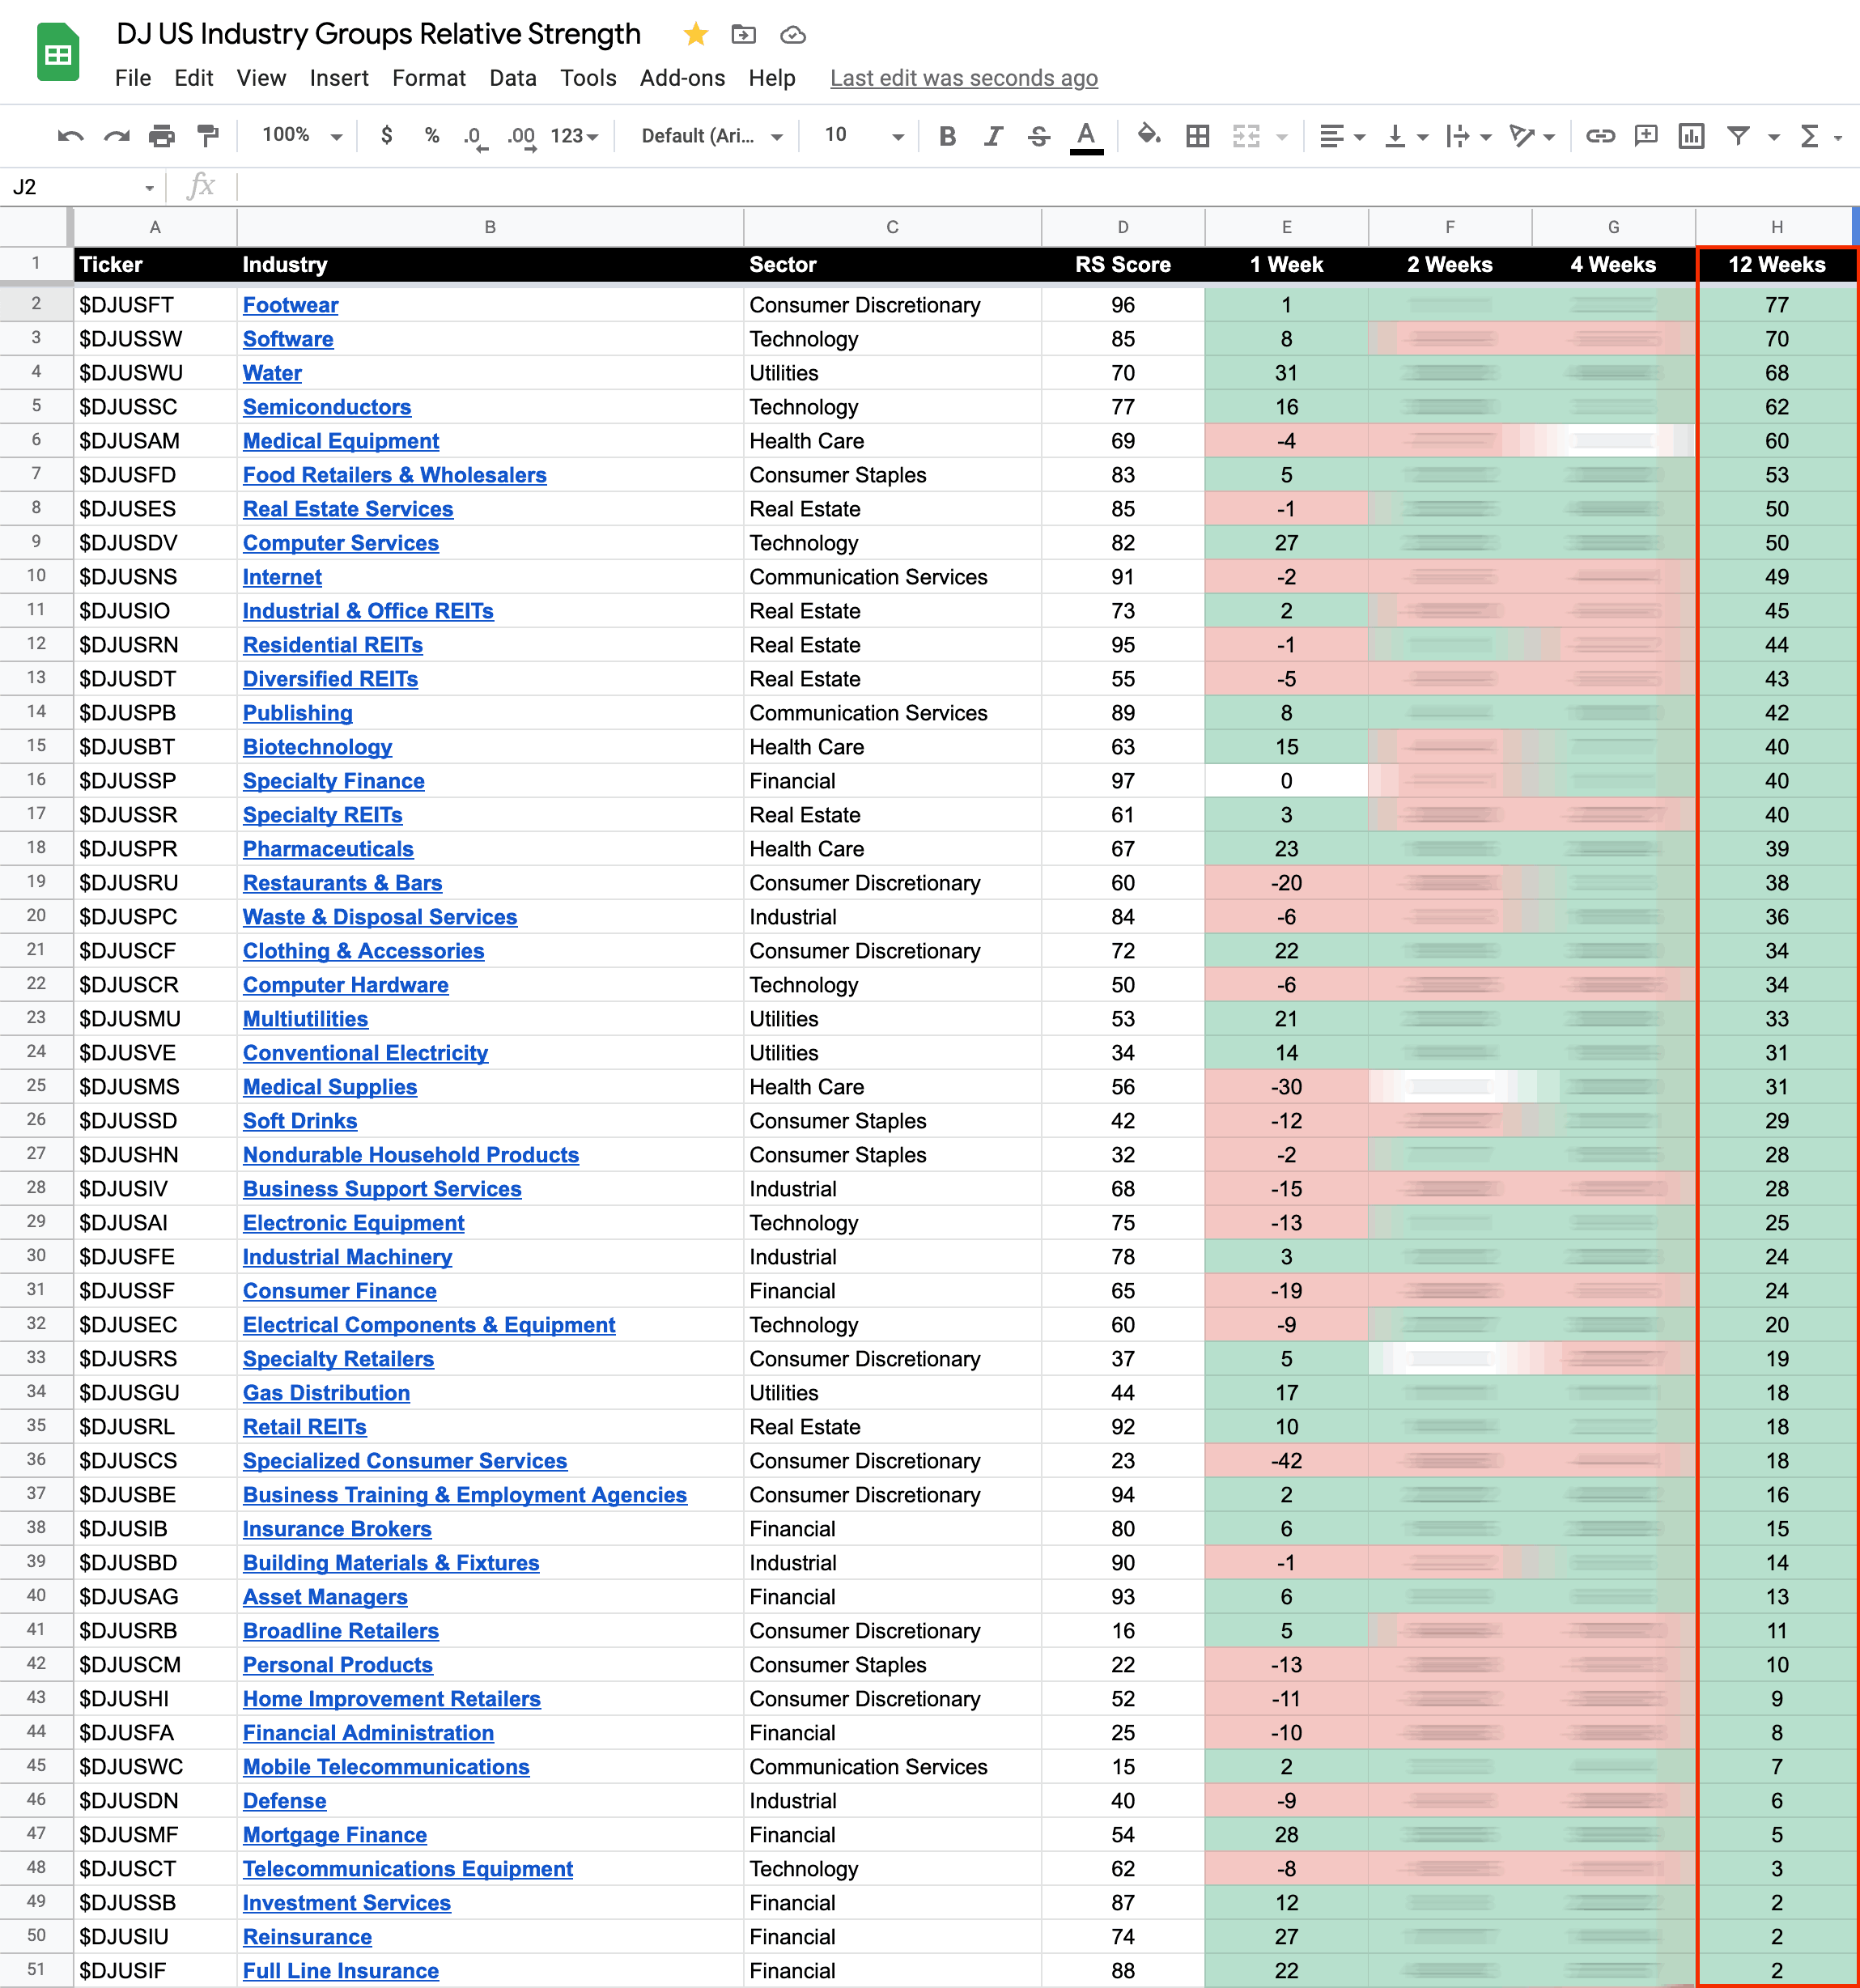Expand the filter views dropdown arrow
This screenshot has width=1860, height=1988.
1774,137
